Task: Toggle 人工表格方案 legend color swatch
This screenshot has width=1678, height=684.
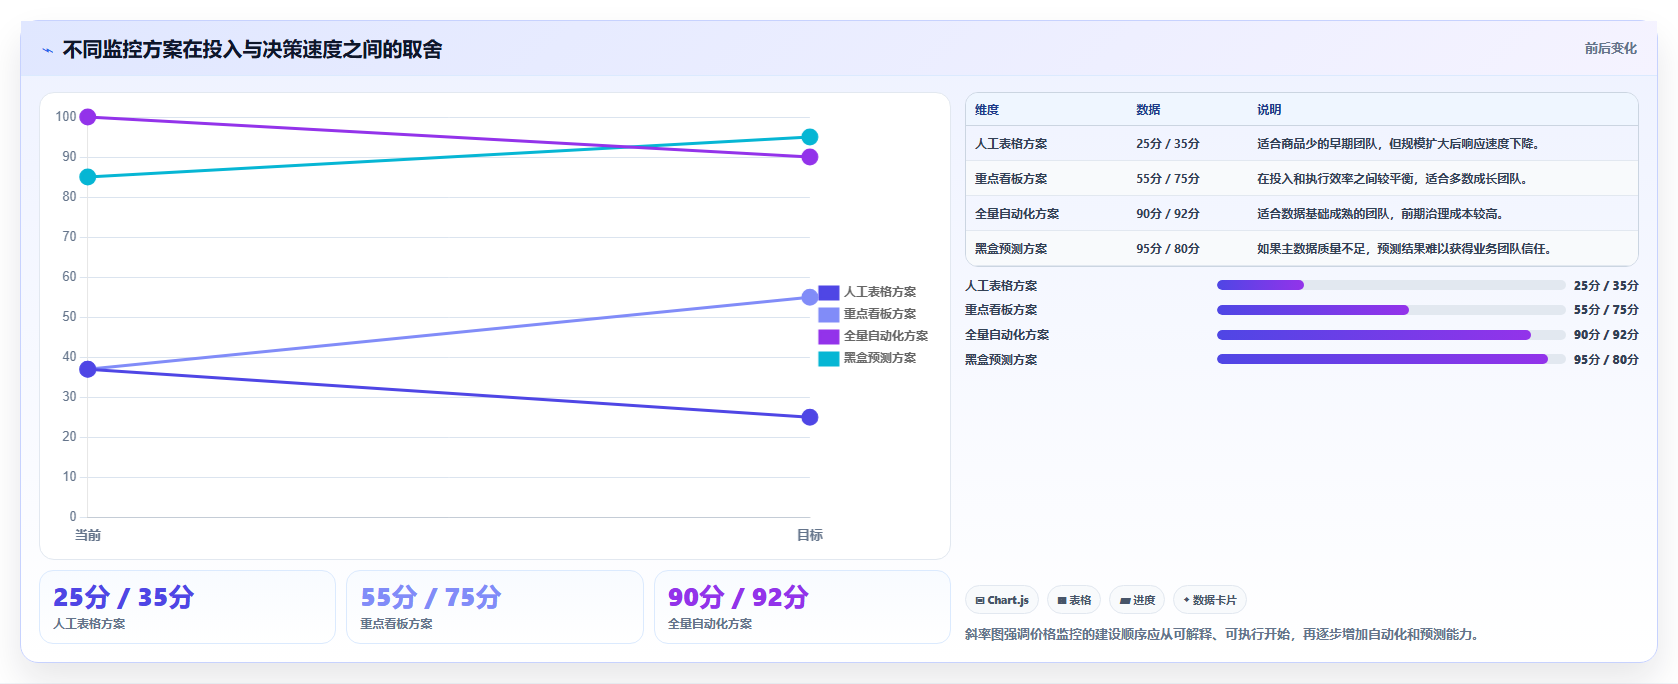Action: 829,292
